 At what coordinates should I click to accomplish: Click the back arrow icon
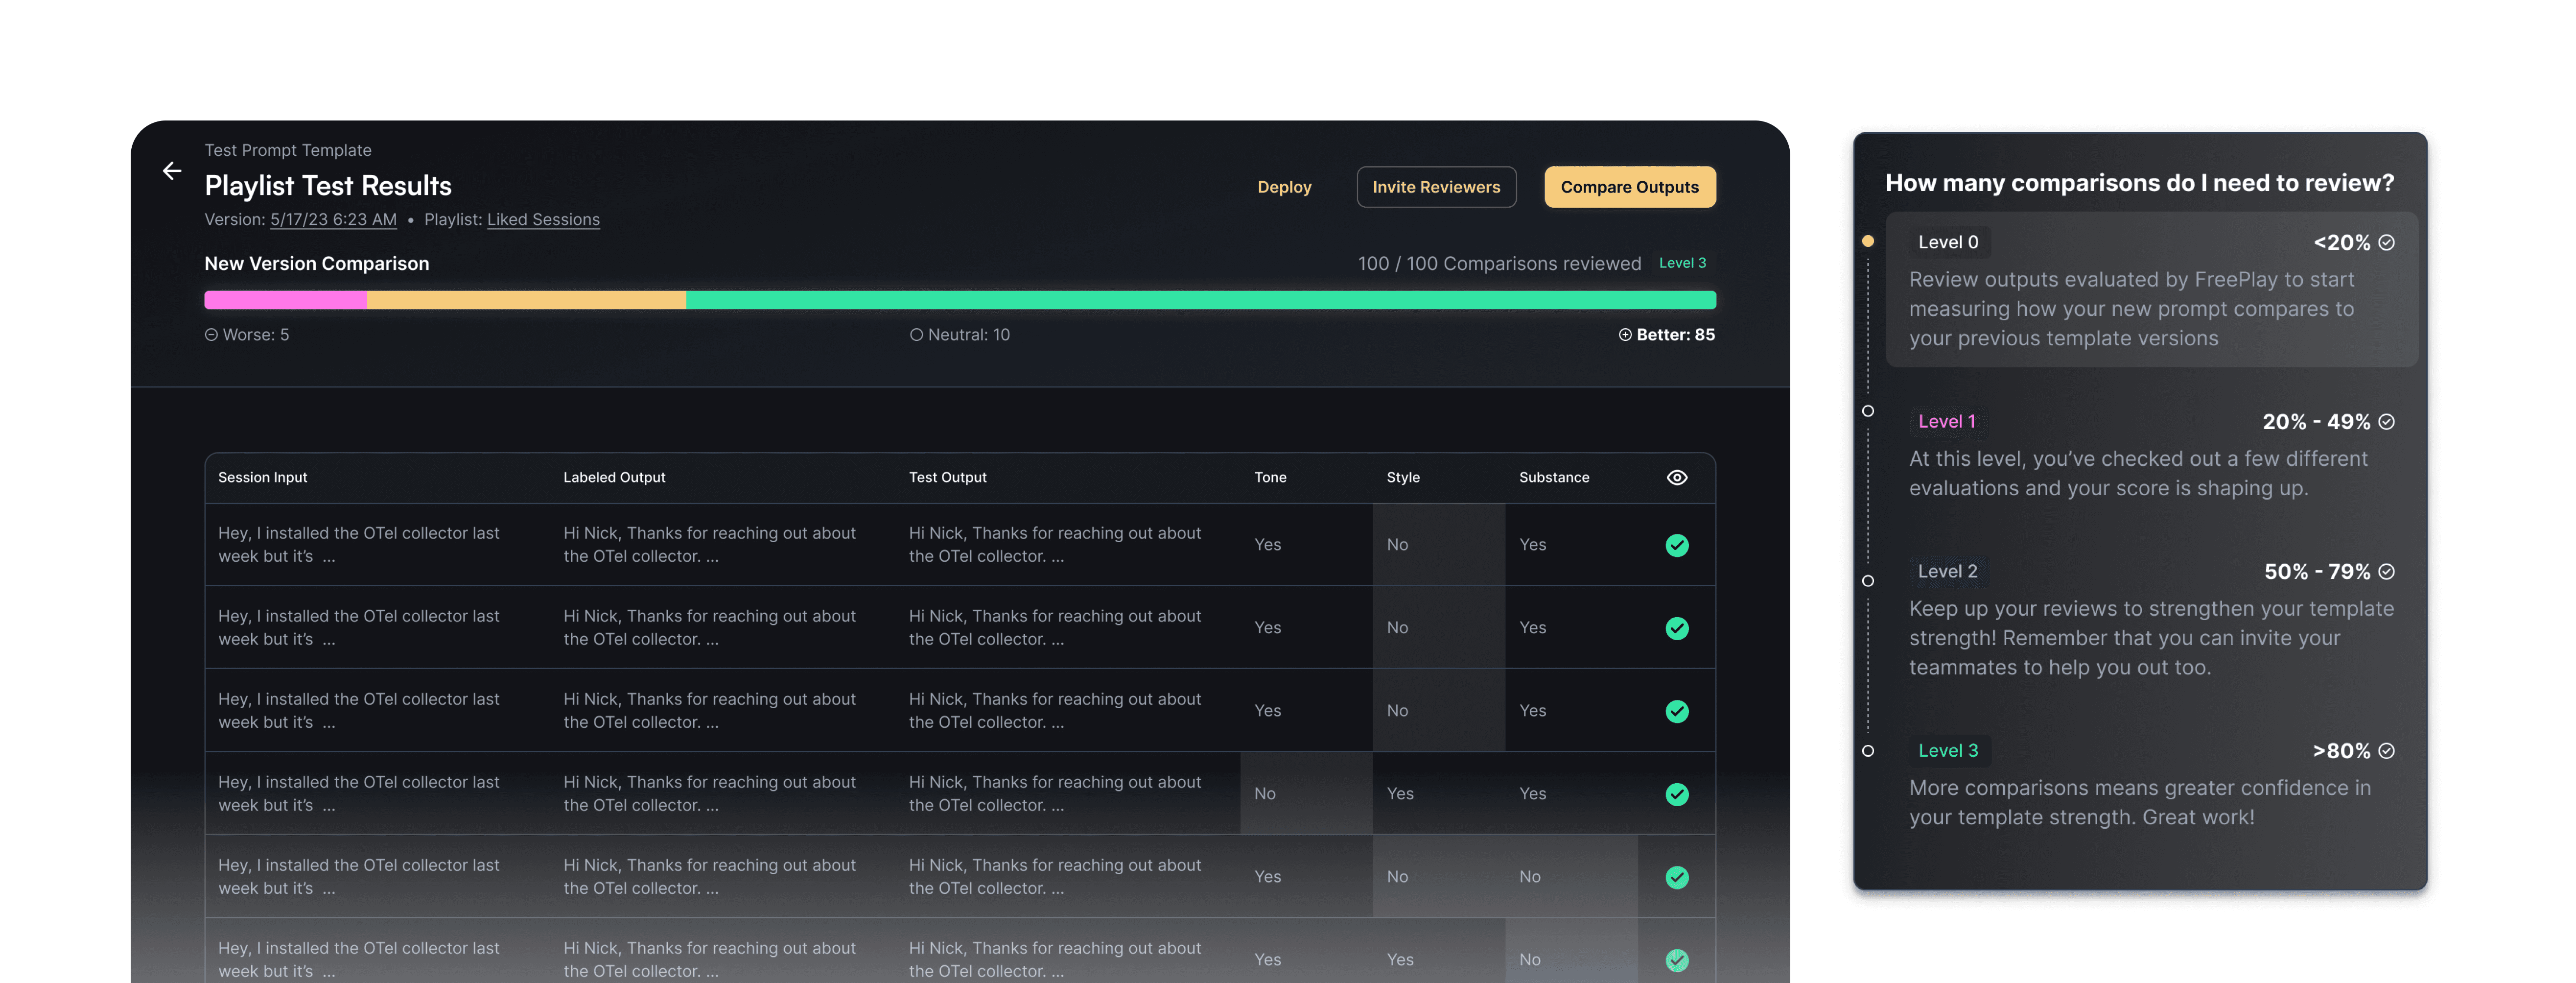pos(172,171)
